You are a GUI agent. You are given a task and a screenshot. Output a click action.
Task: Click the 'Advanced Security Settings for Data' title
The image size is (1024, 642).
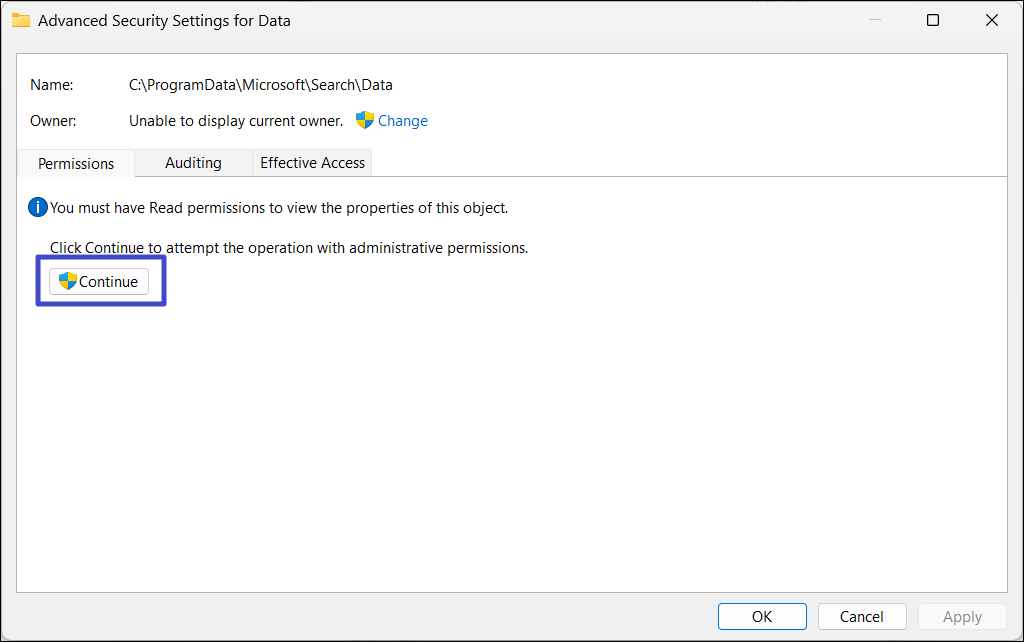click(164, 20)
